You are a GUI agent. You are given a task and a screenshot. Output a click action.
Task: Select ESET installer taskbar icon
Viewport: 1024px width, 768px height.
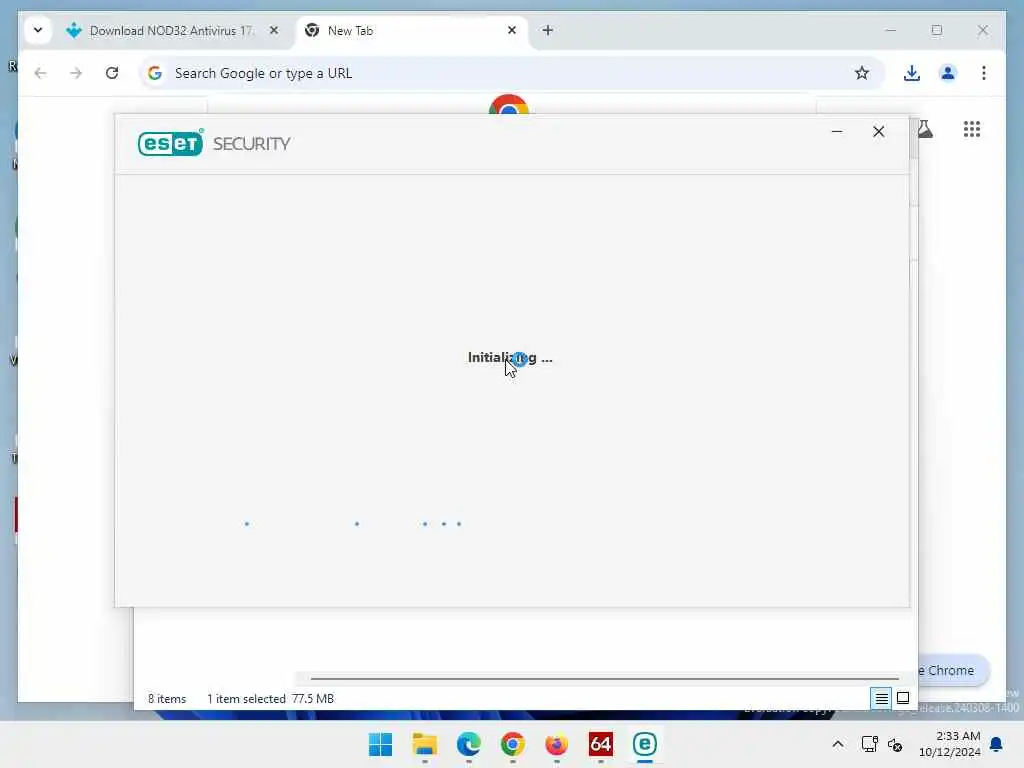(645, 744)
